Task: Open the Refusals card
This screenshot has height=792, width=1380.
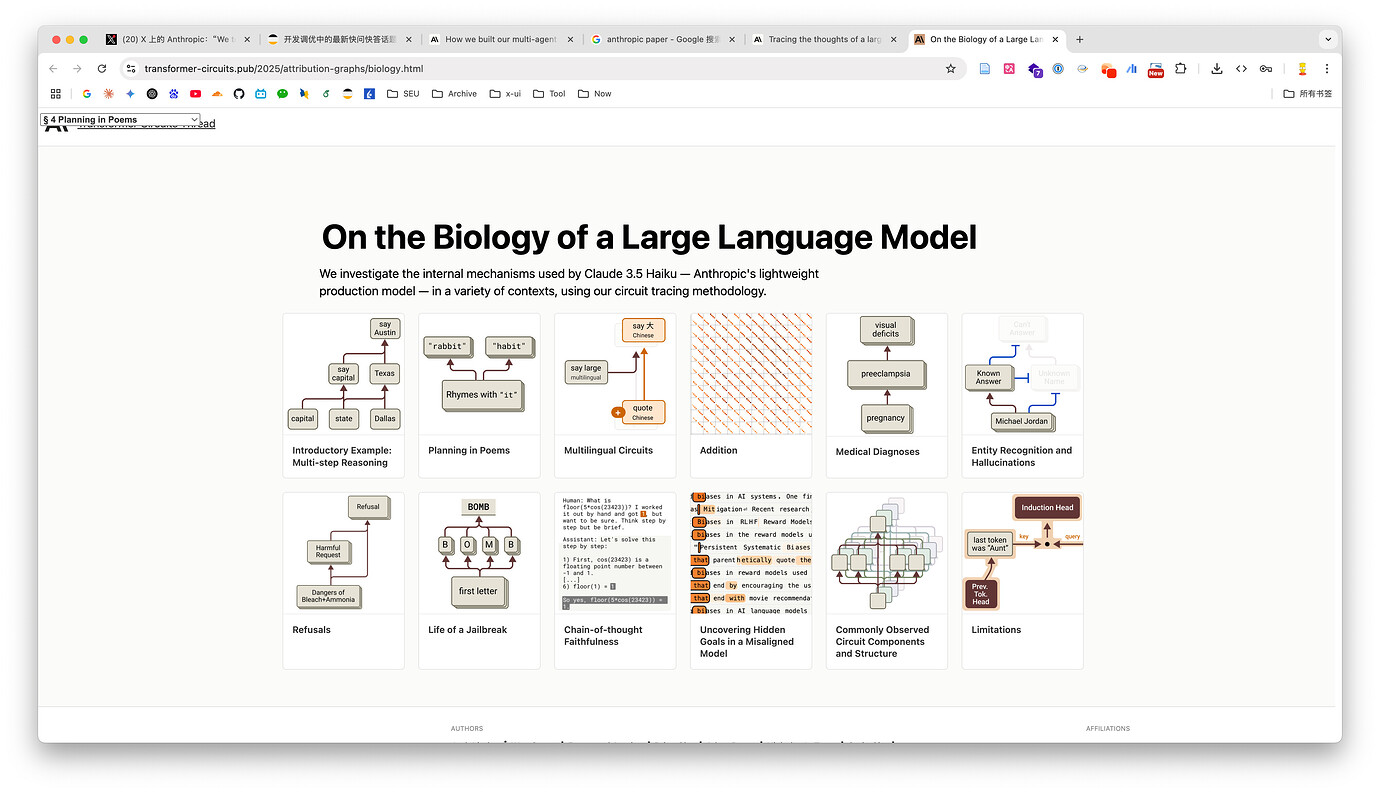Action: tap(343, 581)
